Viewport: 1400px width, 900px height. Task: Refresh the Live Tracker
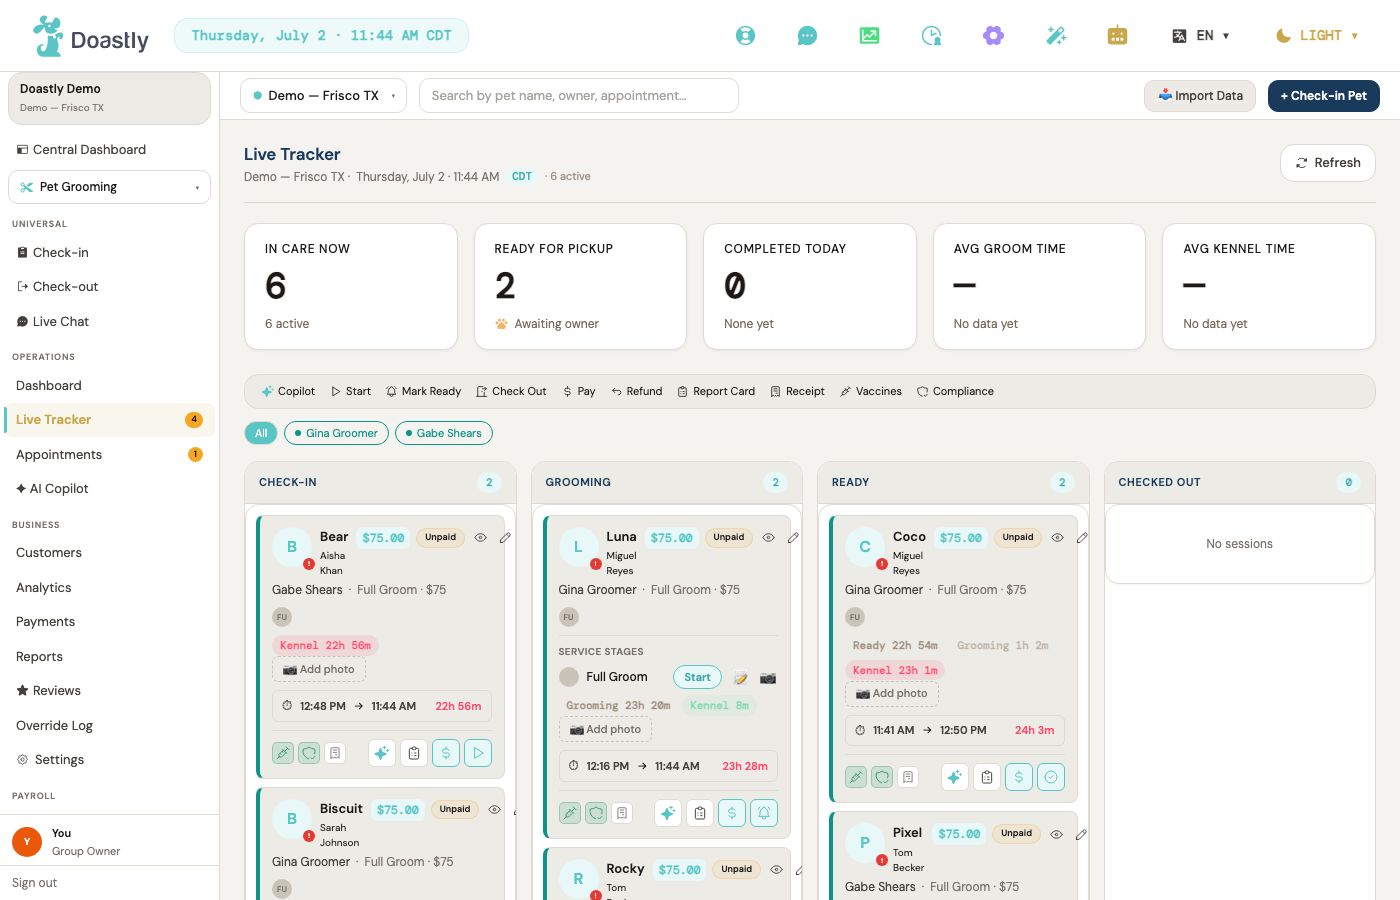point(1328,163)
